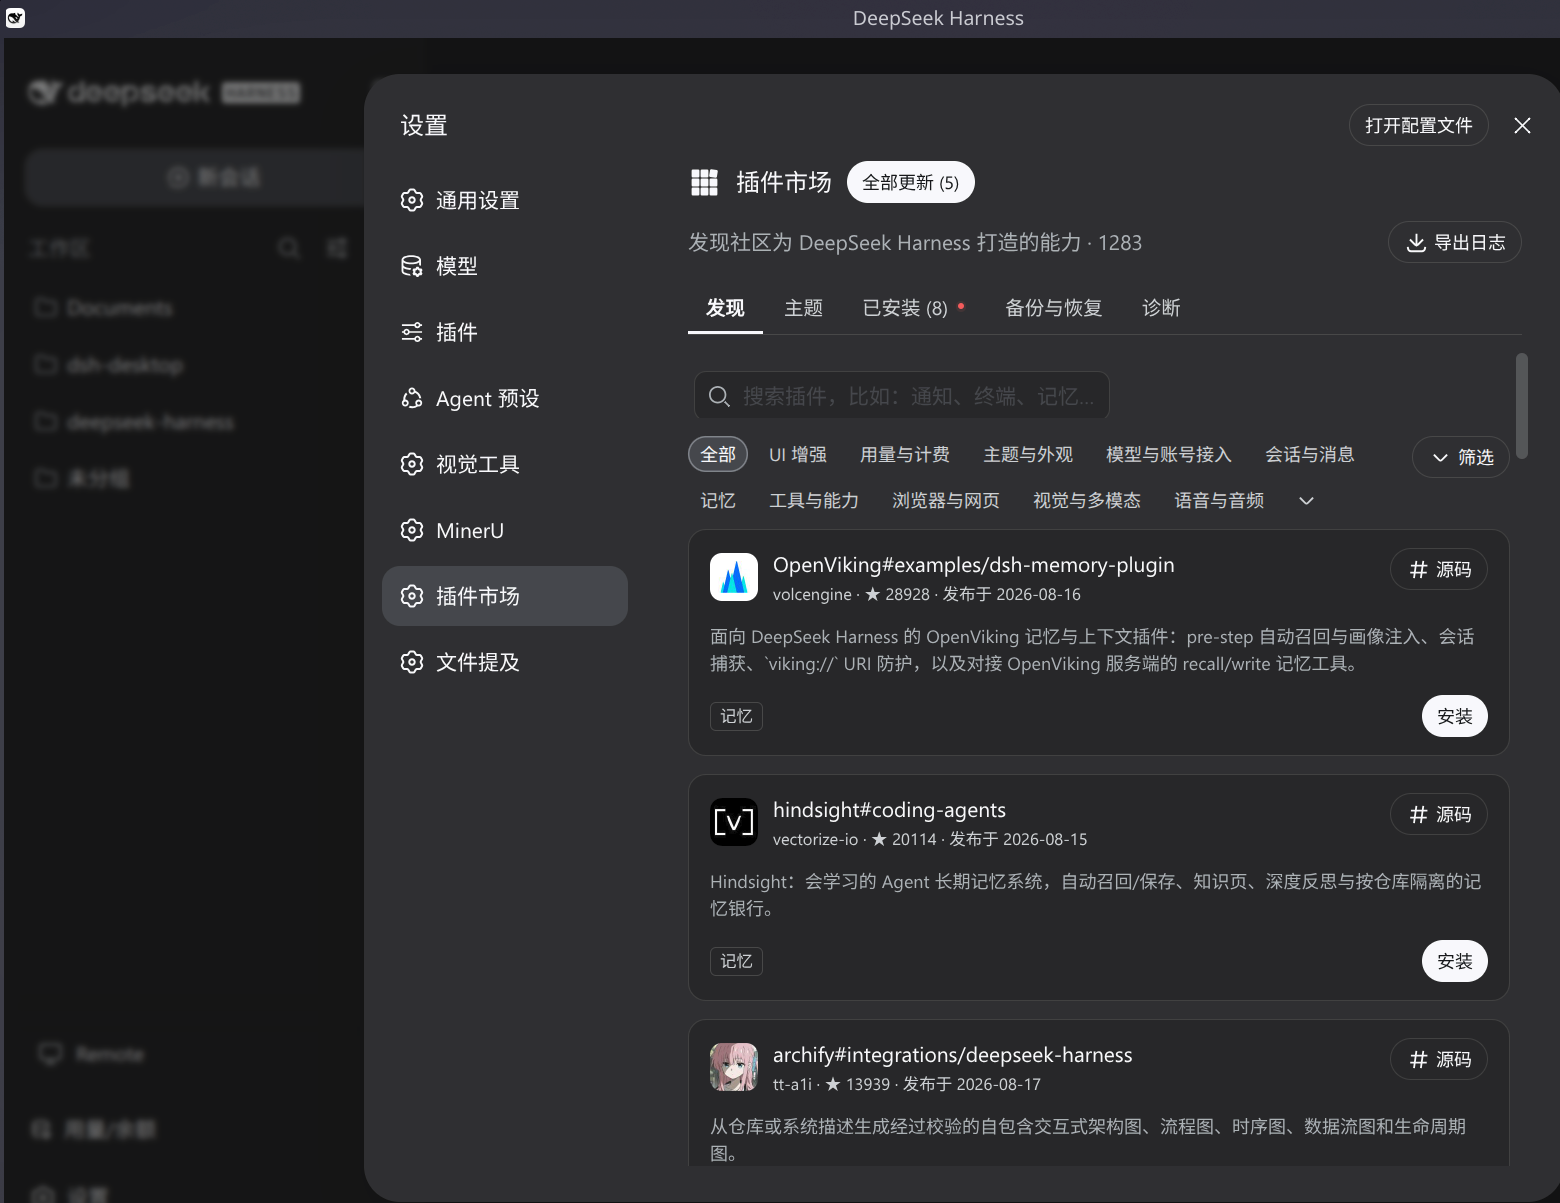Switch to the 主题 tab
This screenshot has height=1203, width=1560.
[x=803, y=308]
